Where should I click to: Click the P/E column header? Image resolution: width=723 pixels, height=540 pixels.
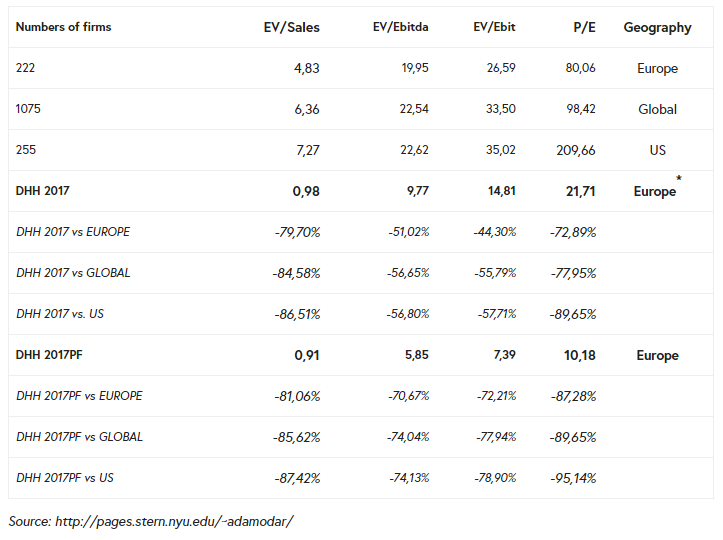tap(583, 27)
